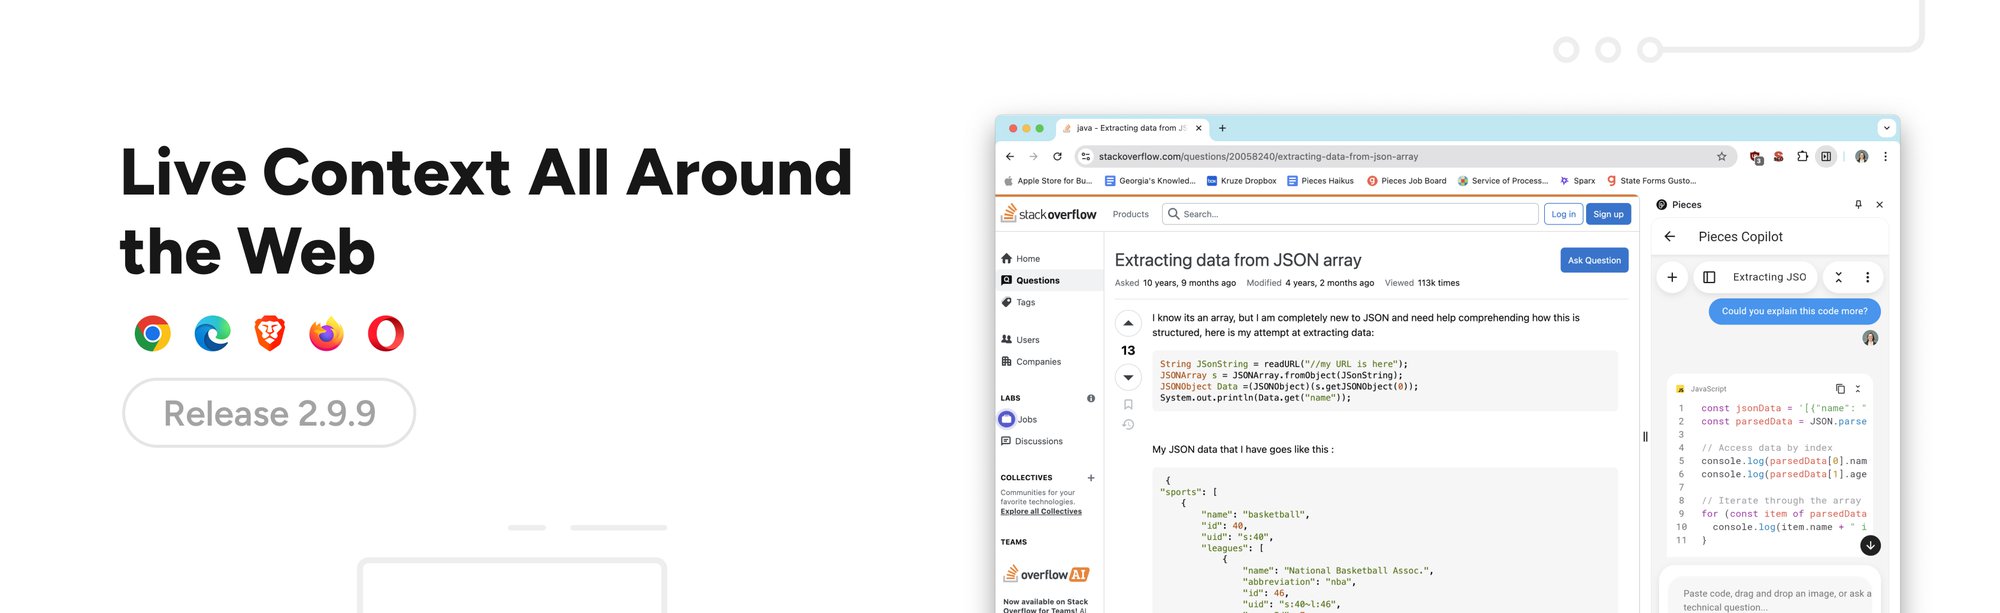Open the Pieces Haikus bookmark
The image size is (2000, 613).
(x=1320, y=181)
